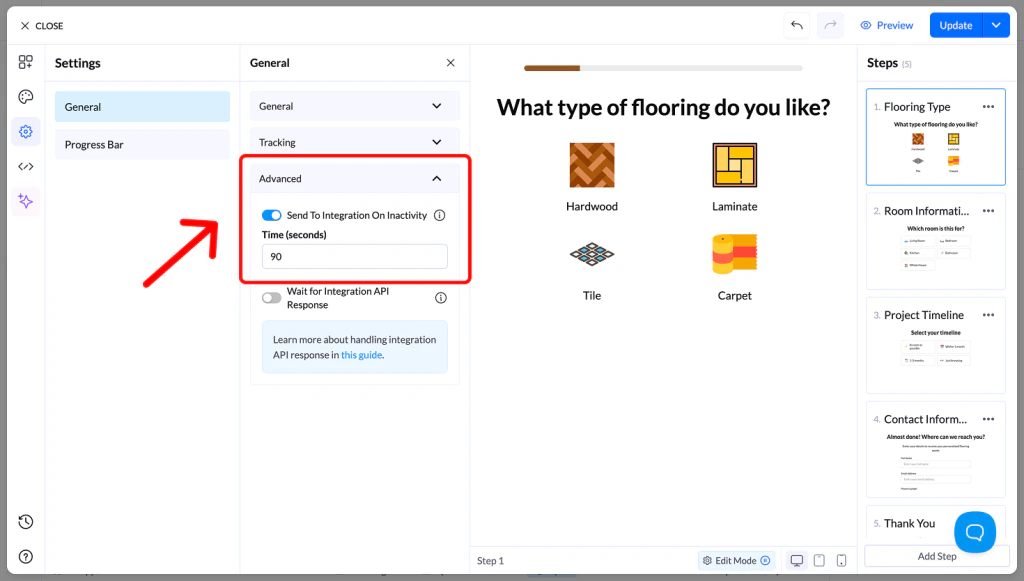
Task: Open the add elements sidebar icon
Action: coord(25,62)
